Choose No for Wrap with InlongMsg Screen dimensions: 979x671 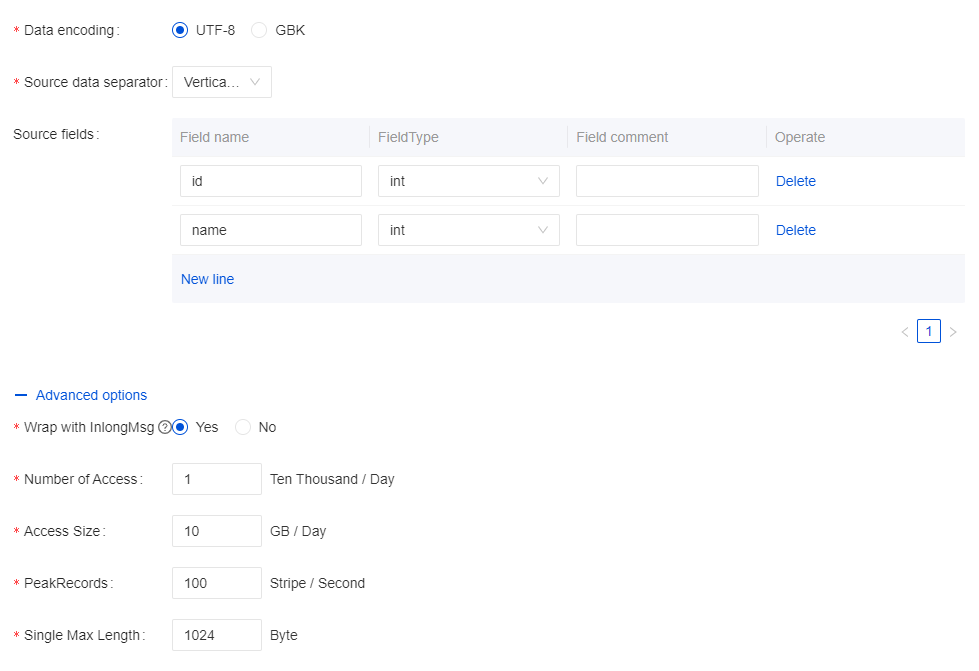243,427
